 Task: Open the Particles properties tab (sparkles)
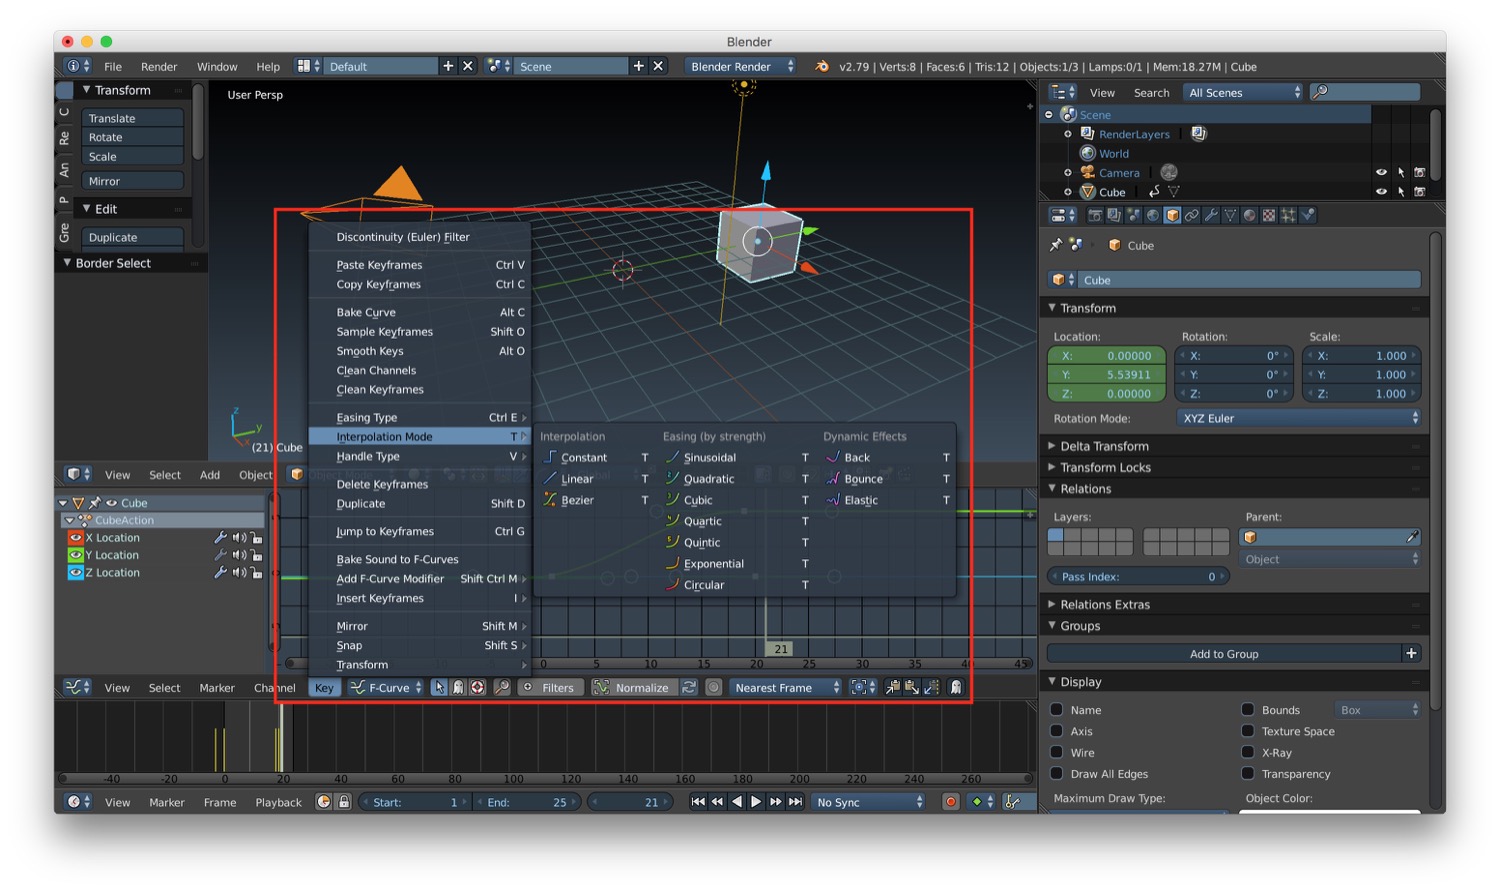pos(1288,215)
